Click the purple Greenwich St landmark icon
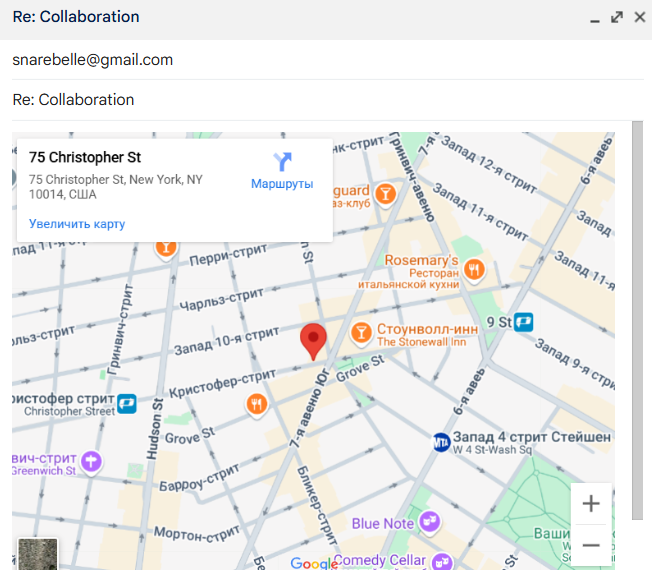The width and height of the screenshot is (652, 586). [x=92, y=460]
